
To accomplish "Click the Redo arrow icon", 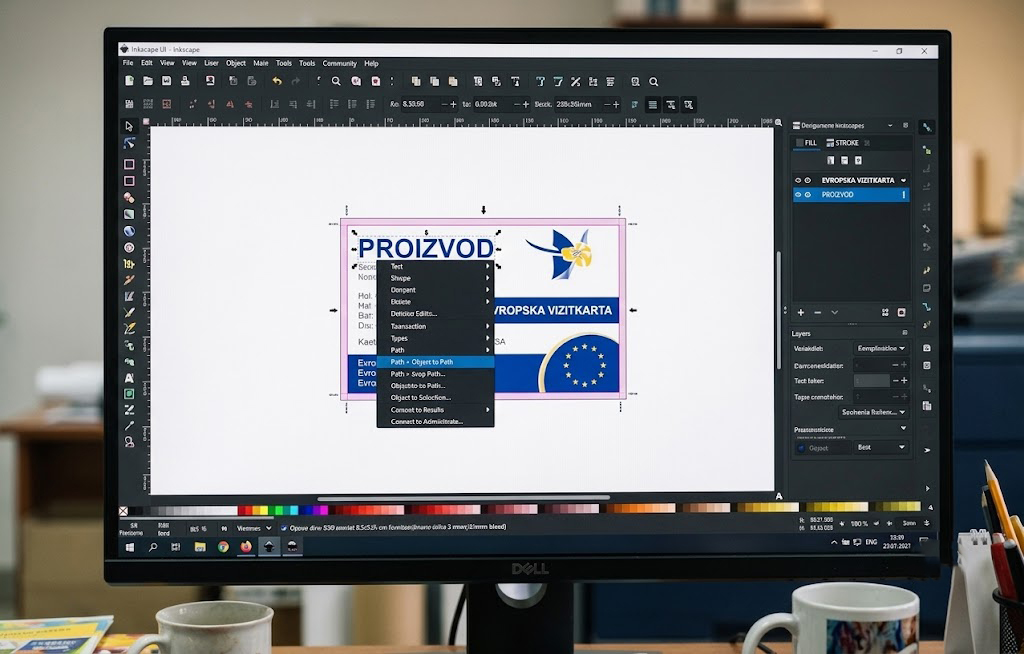I will pos(296,81).
